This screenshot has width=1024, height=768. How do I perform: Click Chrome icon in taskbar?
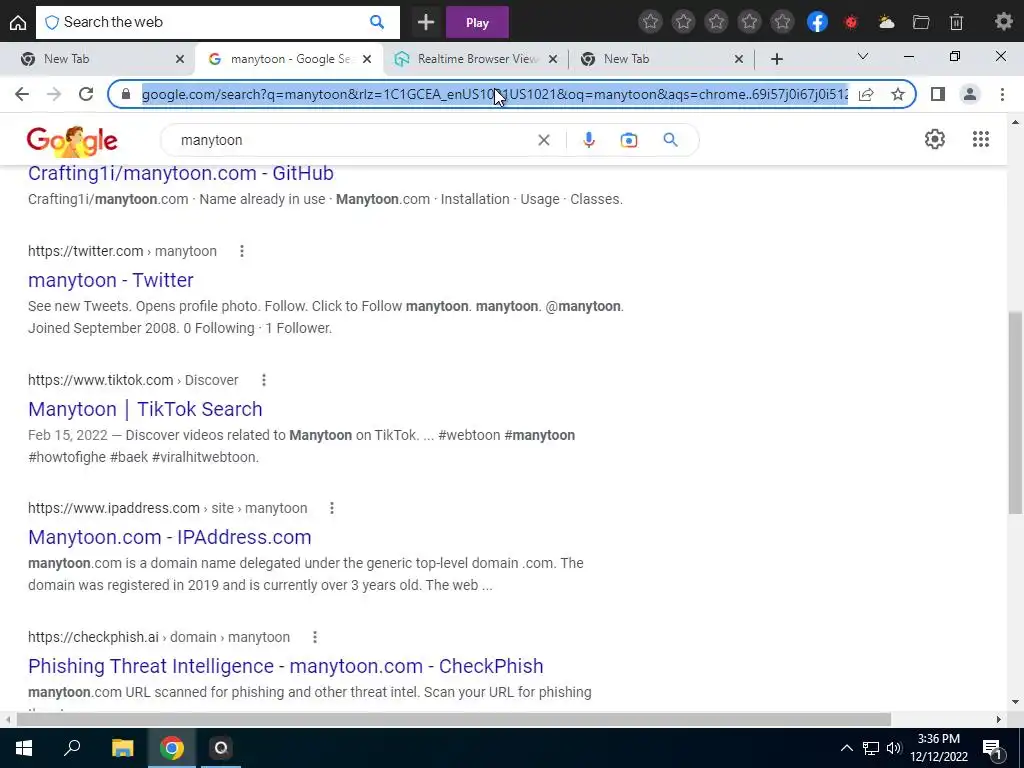[172, 748]
